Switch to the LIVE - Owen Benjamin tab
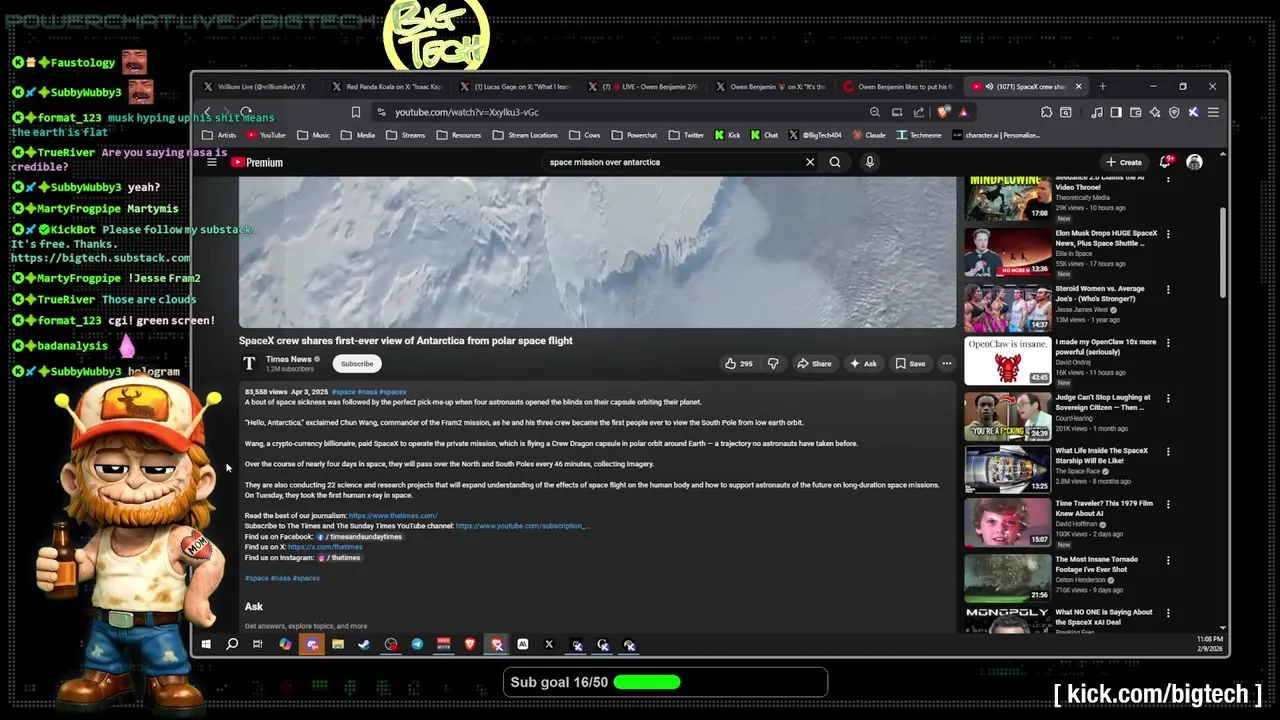The image size is (1280, 720). coord(641,87)
